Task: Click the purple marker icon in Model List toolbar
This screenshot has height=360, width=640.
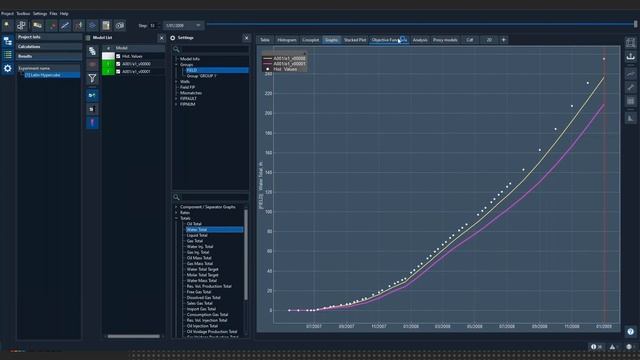Action: point(92,123)
